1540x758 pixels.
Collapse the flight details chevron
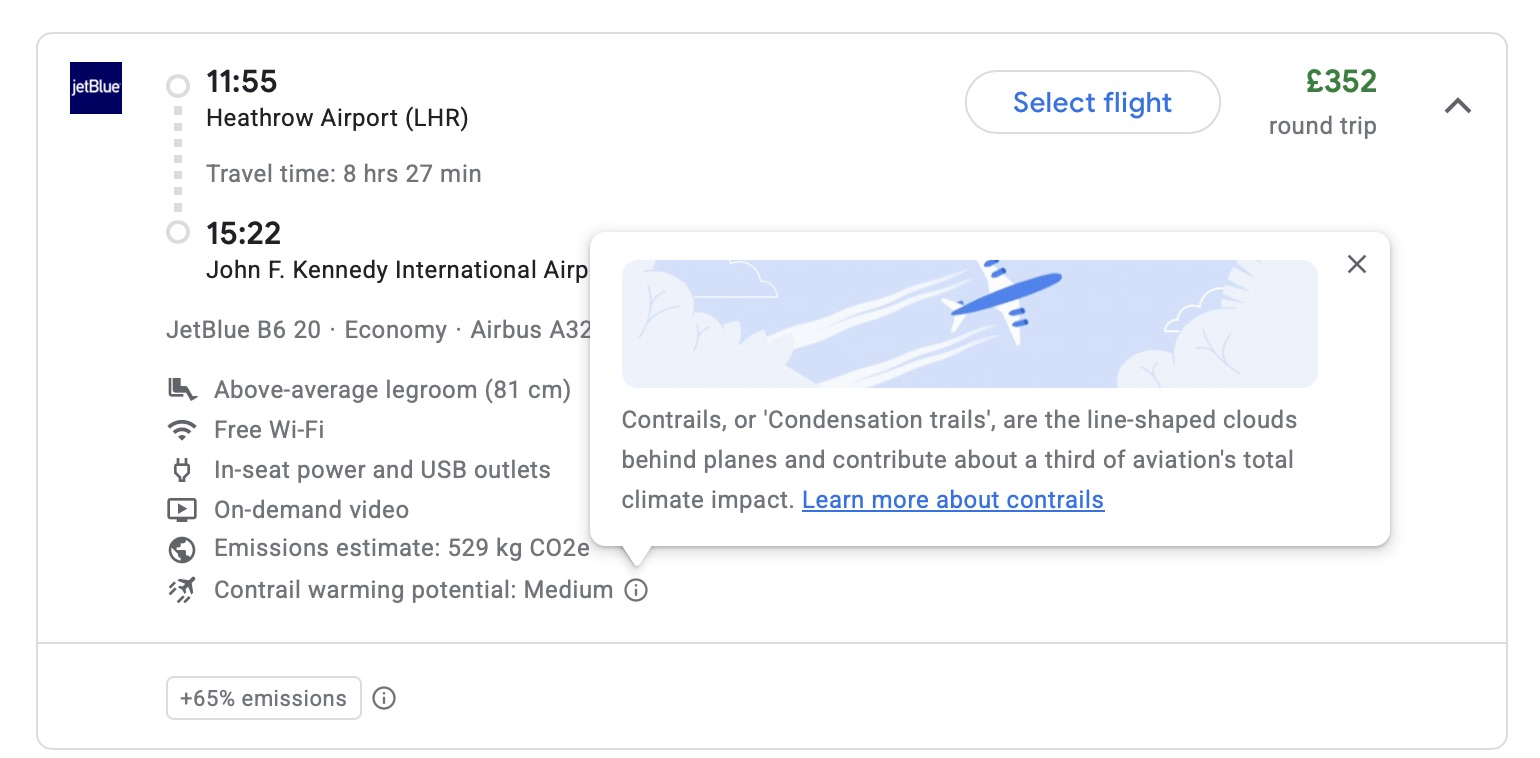click(x=1458, y=105)
